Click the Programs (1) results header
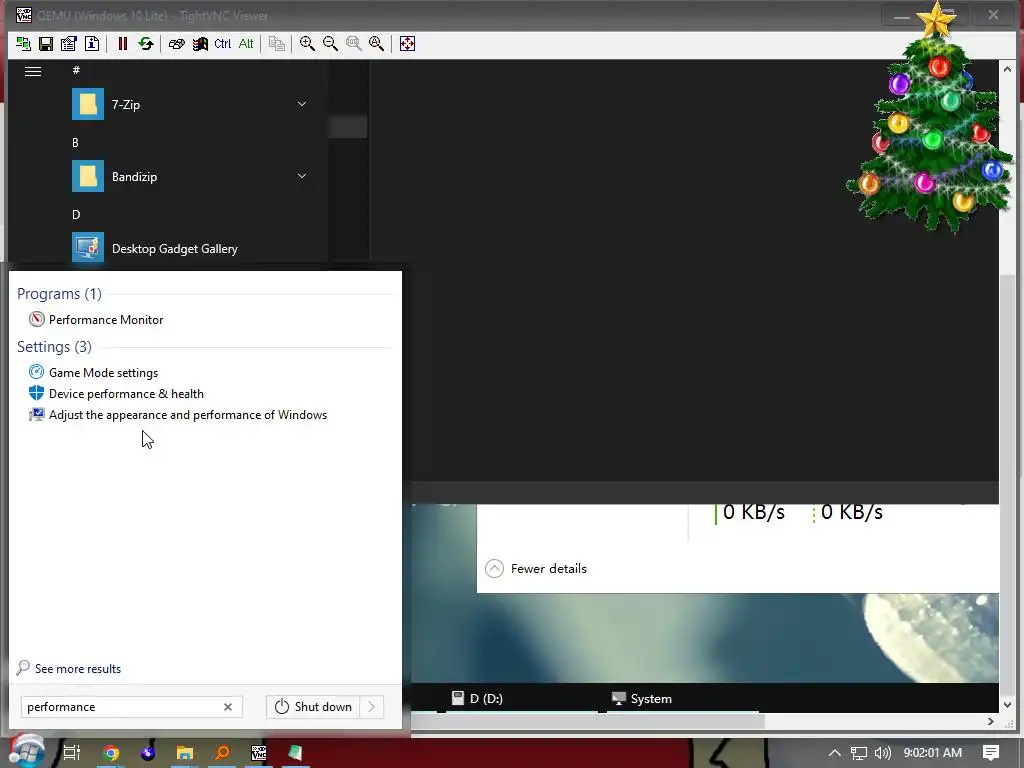Screen dimensions: 1024x768 (x=59, y=294)
